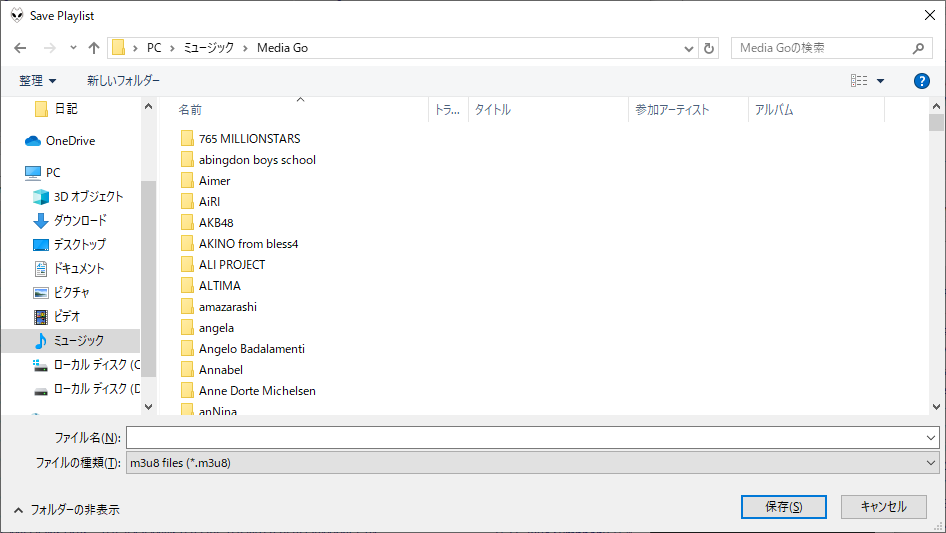Open the ファイルの種類 m3u8 dropdown
946x533 pixels.
pos(532,463)
